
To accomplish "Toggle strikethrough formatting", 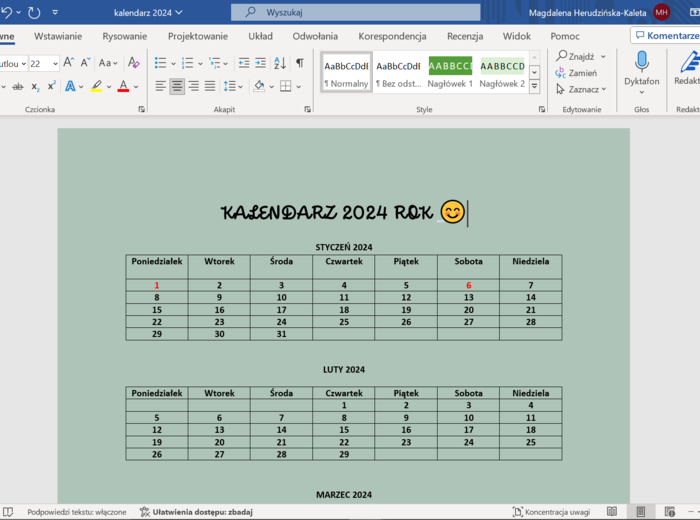I will click(18, 87).
